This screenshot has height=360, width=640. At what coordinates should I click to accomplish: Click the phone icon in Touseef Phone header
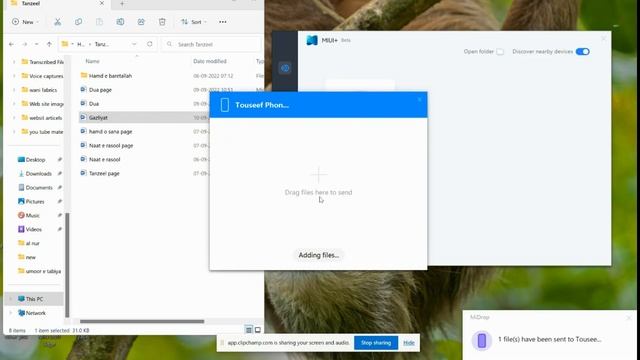[224, 105]
